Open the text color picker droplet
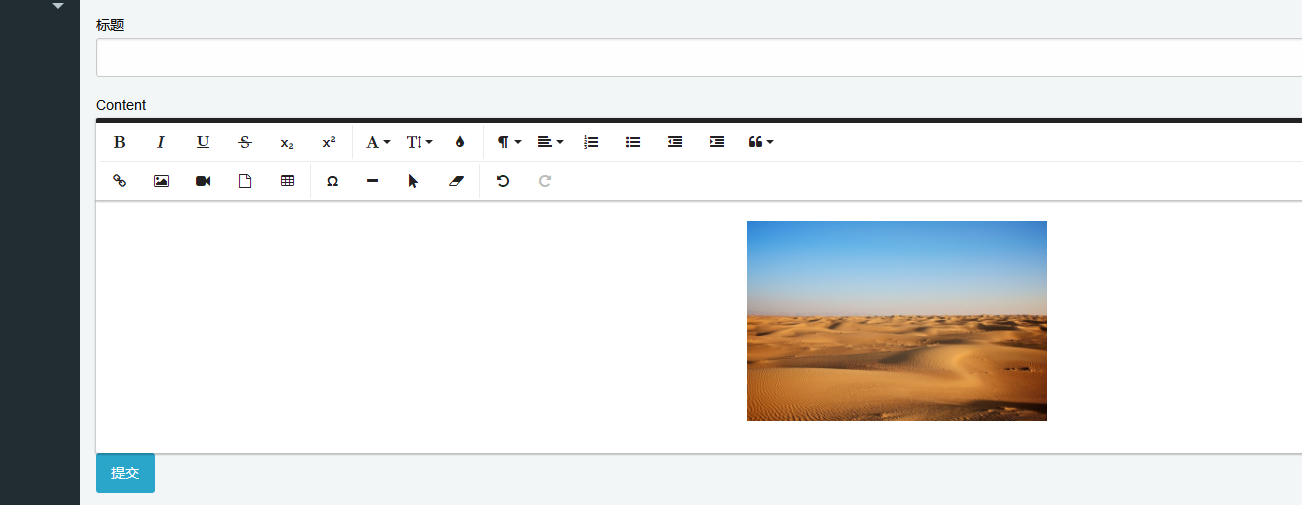 460,142
